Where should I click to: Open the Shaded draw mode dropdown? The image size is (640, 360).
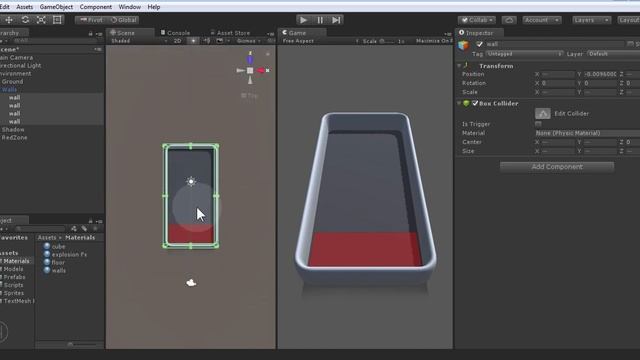(139, 41)
